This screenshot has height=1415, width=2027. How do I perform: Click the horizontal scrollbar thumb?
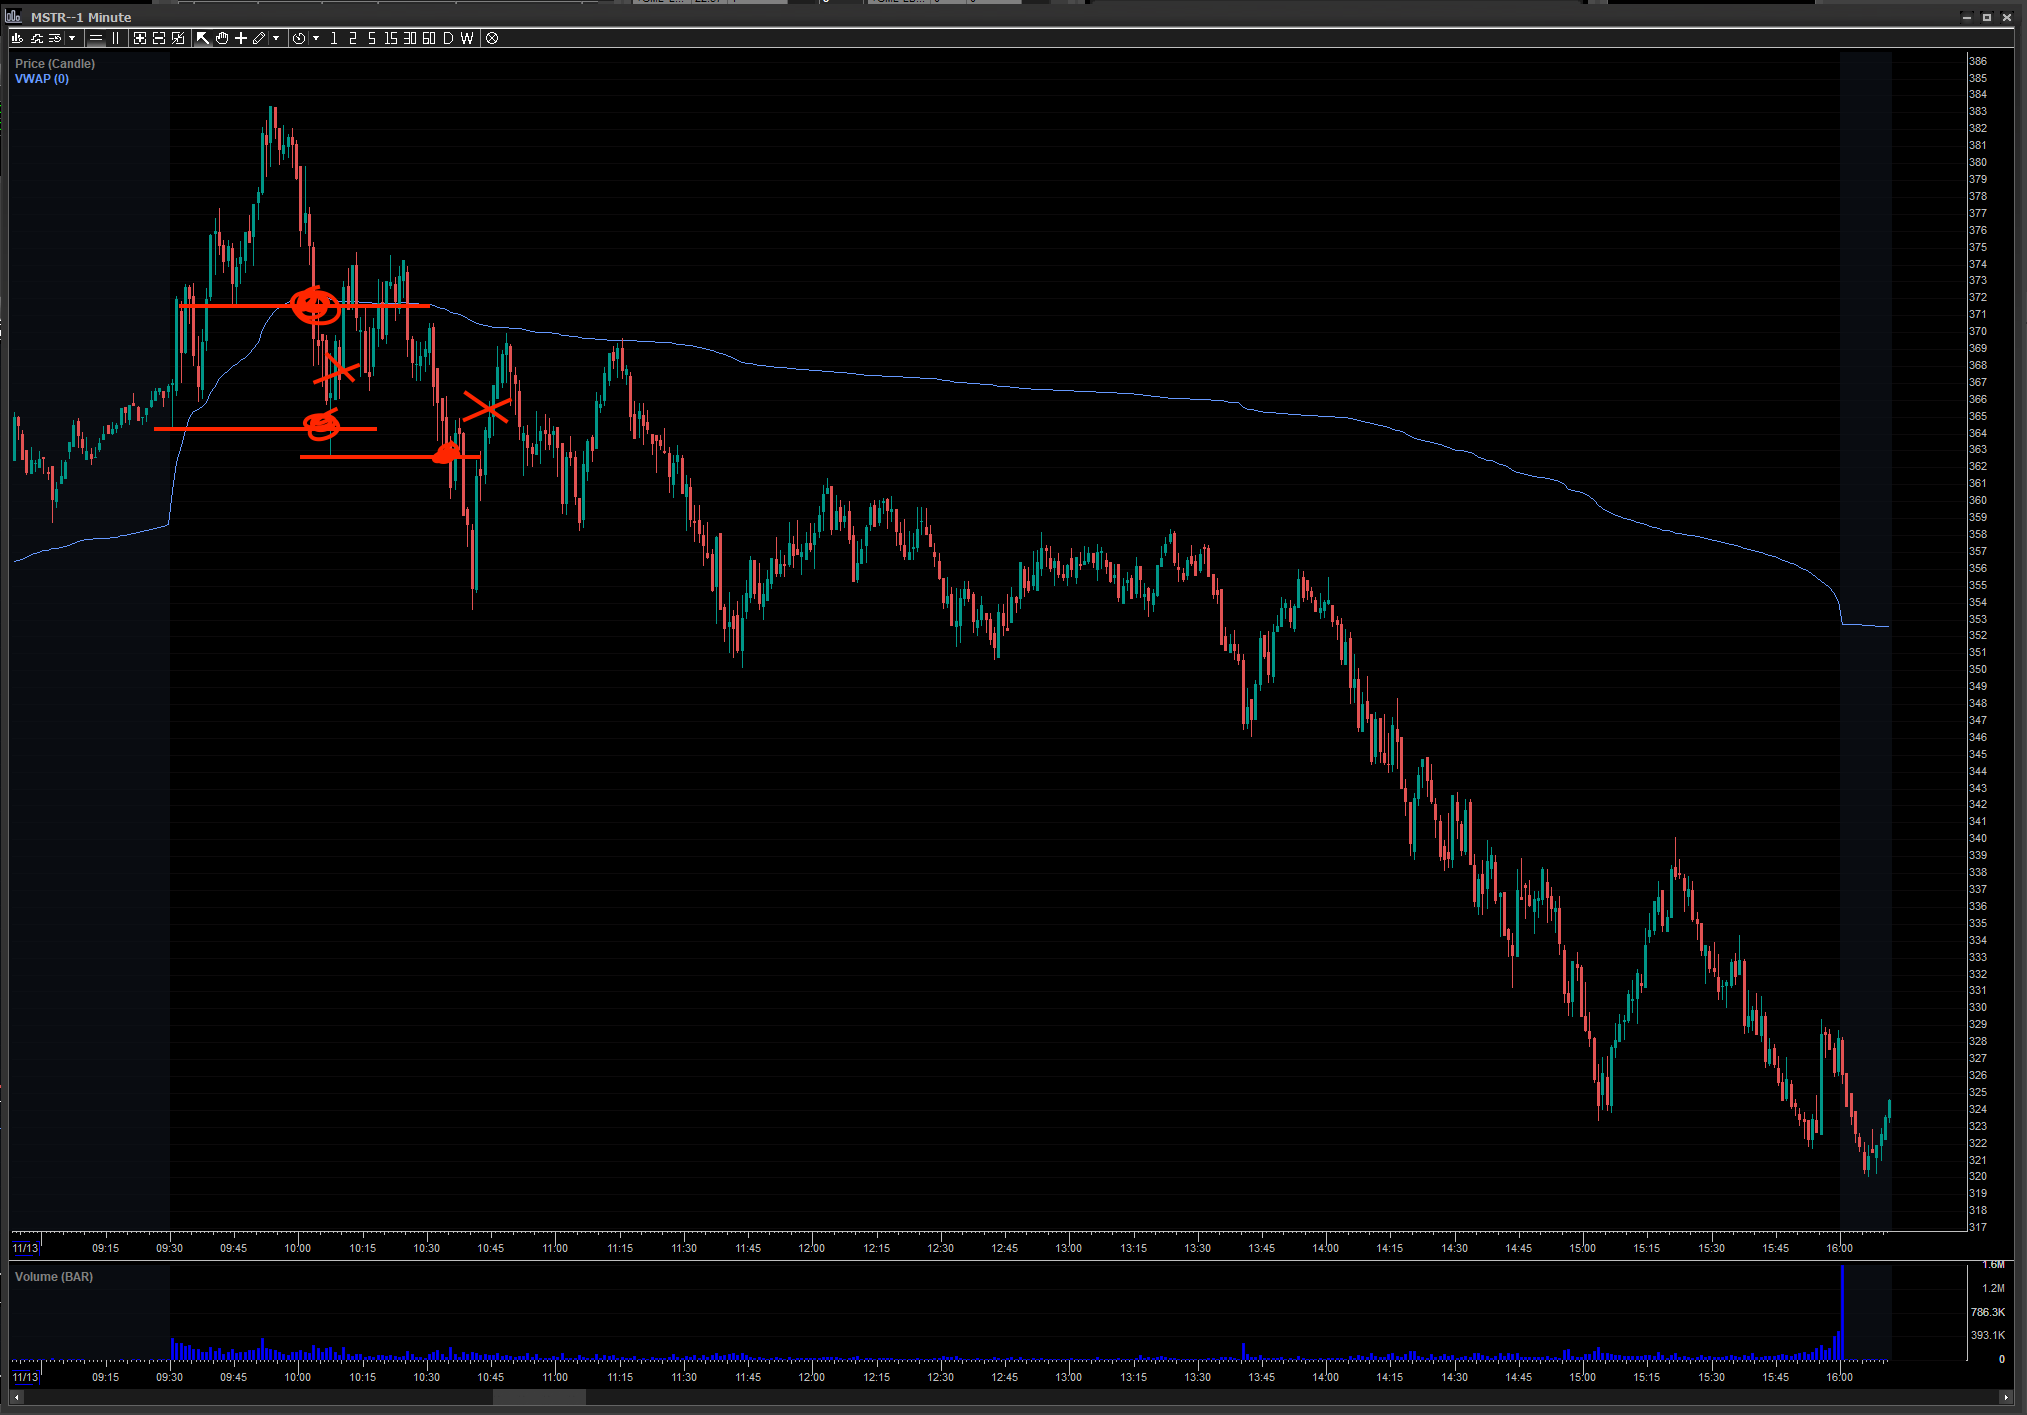(x=539, y=1397)
